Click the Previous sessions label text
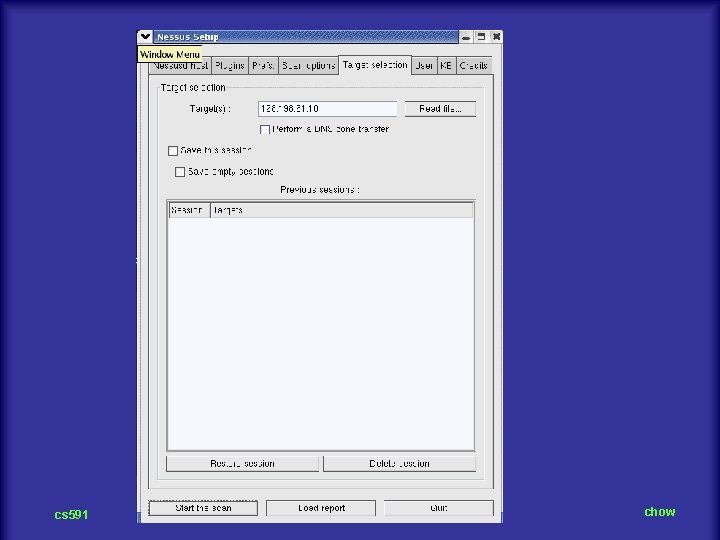720x540 pixels. click(320, 190)
